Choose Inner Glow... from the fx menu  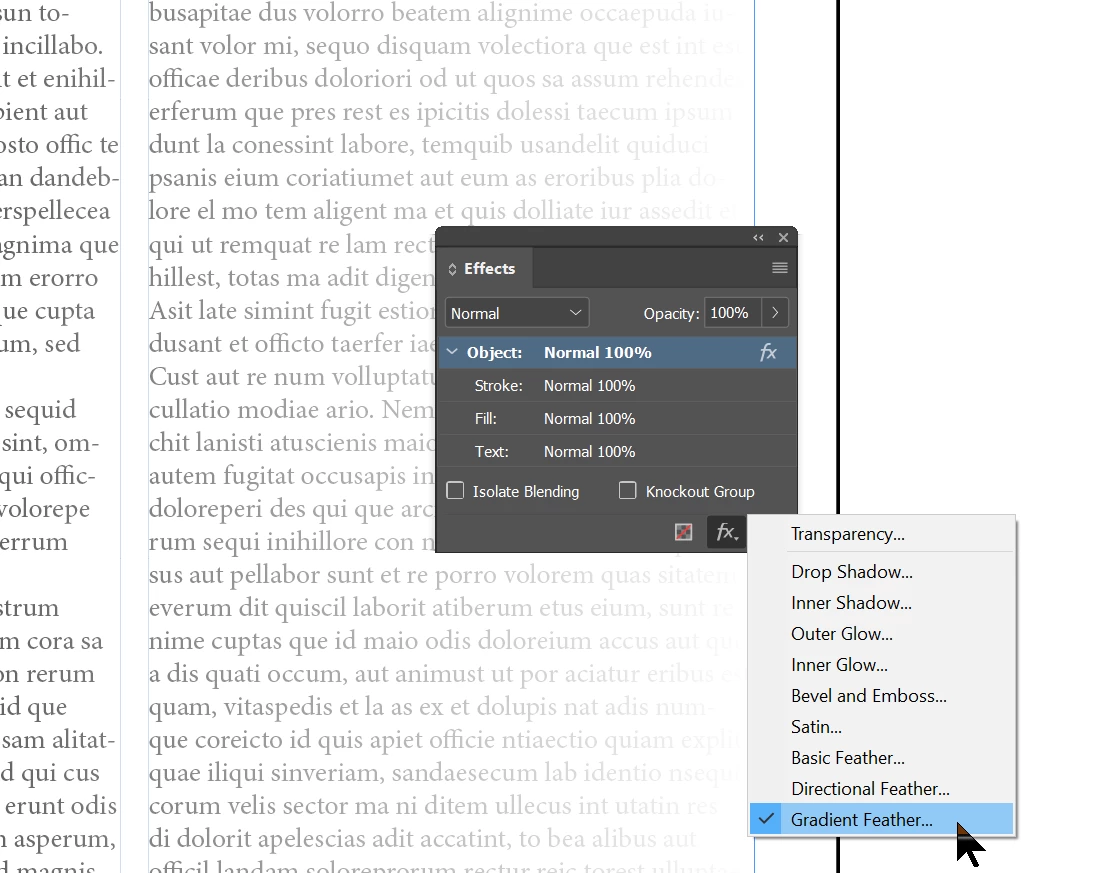(x=881, y=665)
